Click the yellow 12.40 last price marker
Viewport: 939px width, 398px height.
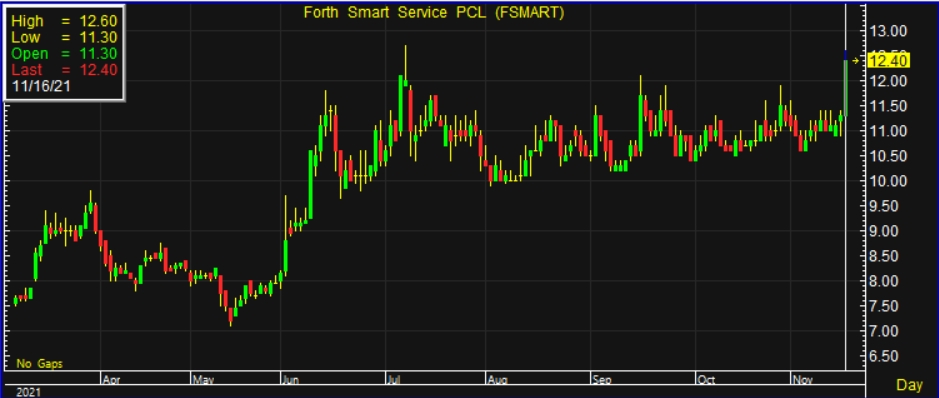click(889, 60)
